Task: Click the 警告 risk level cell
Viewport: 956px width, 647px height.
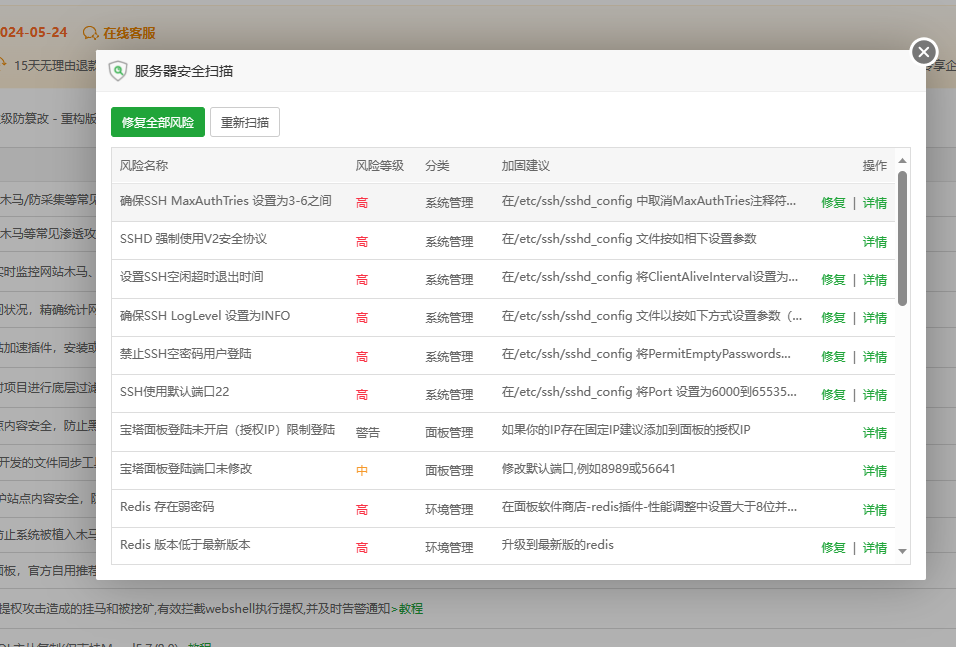Action: (368, 432)
